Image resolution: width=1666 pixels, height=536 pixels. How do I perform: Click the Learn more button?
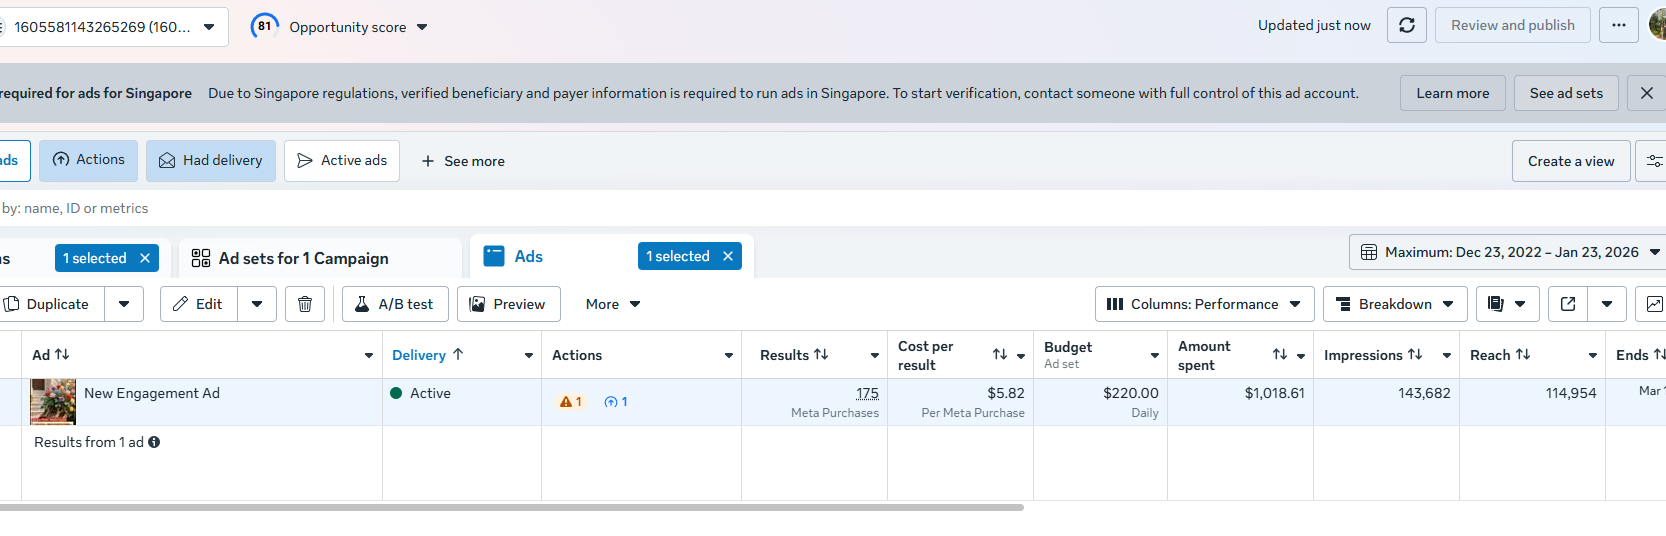1452,93
